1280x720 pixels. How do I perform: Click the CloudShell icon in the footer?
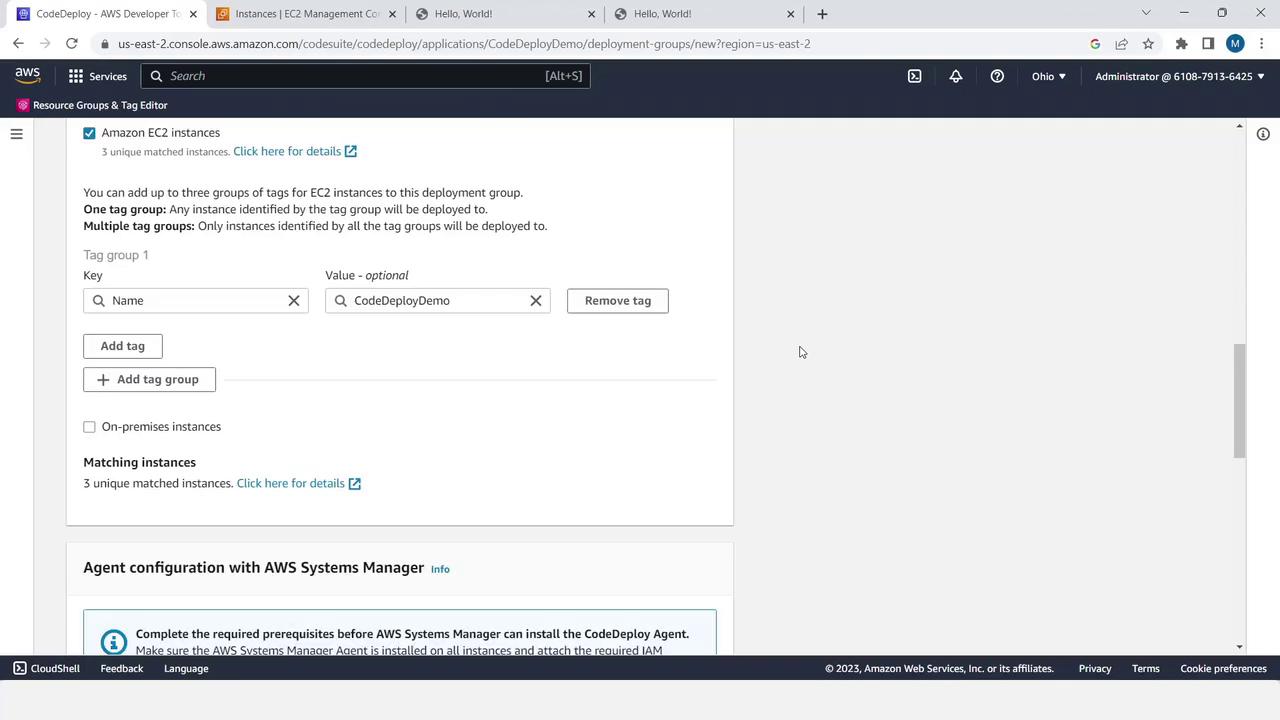(20, 669)
